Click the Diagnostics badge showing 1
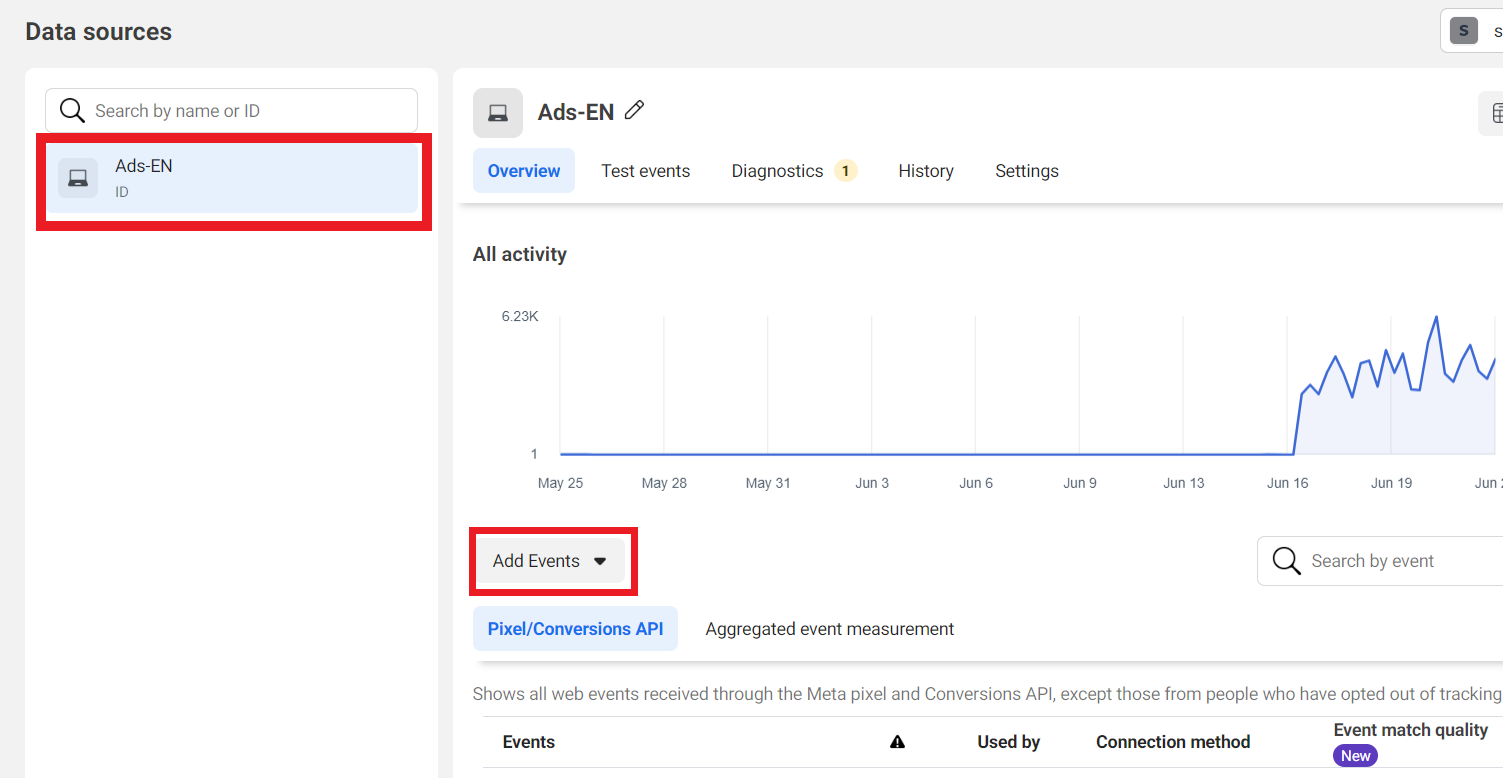1503x778 pixels. point(845,171)
